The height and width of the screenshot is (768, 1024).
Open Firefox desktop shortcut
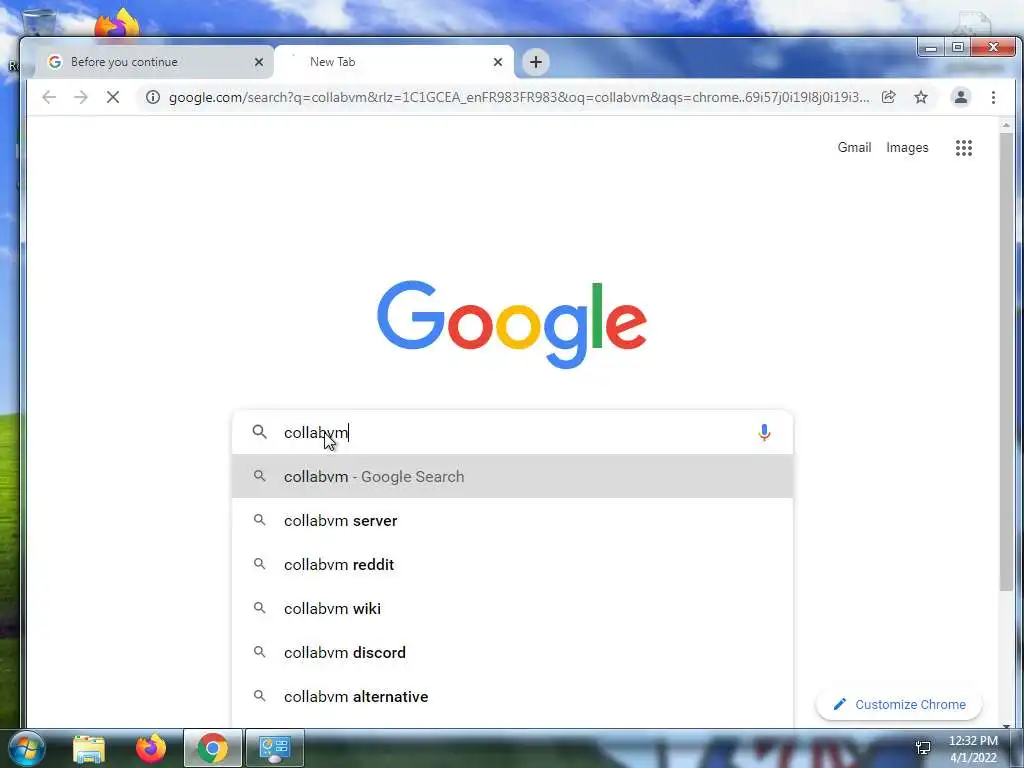tap(117, 23)
